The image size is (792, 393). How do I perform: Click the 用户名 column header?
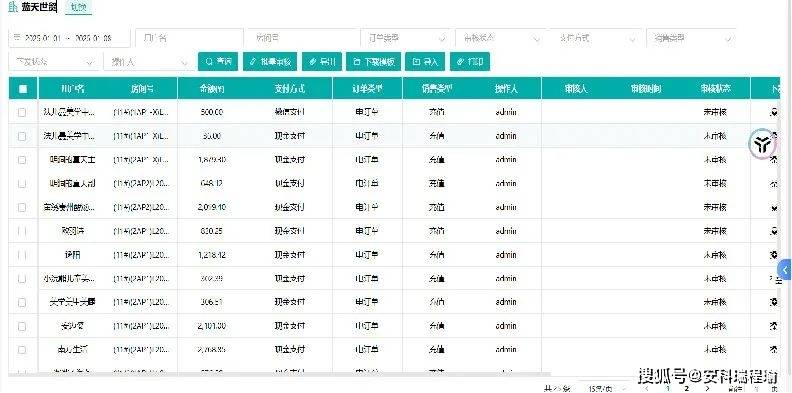pos(73,89)
